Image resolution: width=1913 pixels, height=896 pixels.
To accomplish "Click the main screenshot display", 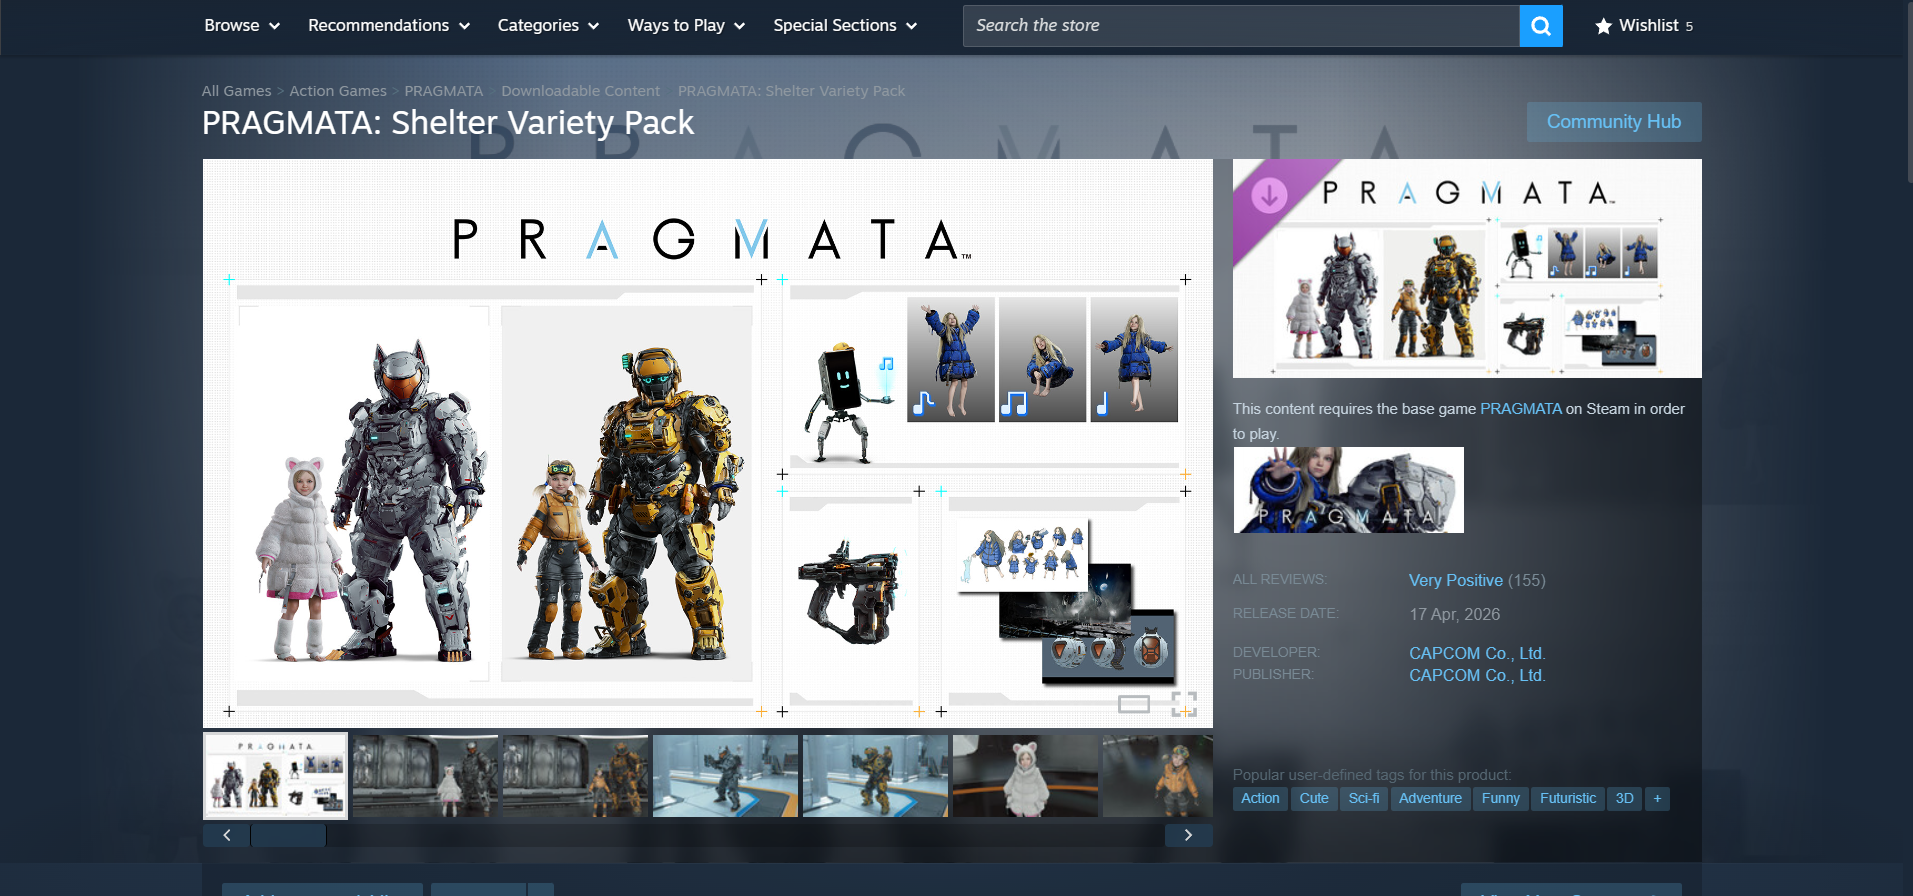I will pos(708,443).
